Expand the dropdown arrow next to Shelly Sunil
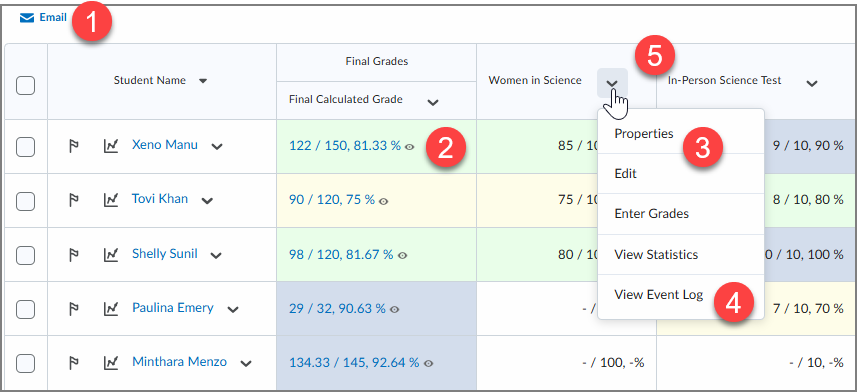 pyautogui.click(x=216, y=255)
